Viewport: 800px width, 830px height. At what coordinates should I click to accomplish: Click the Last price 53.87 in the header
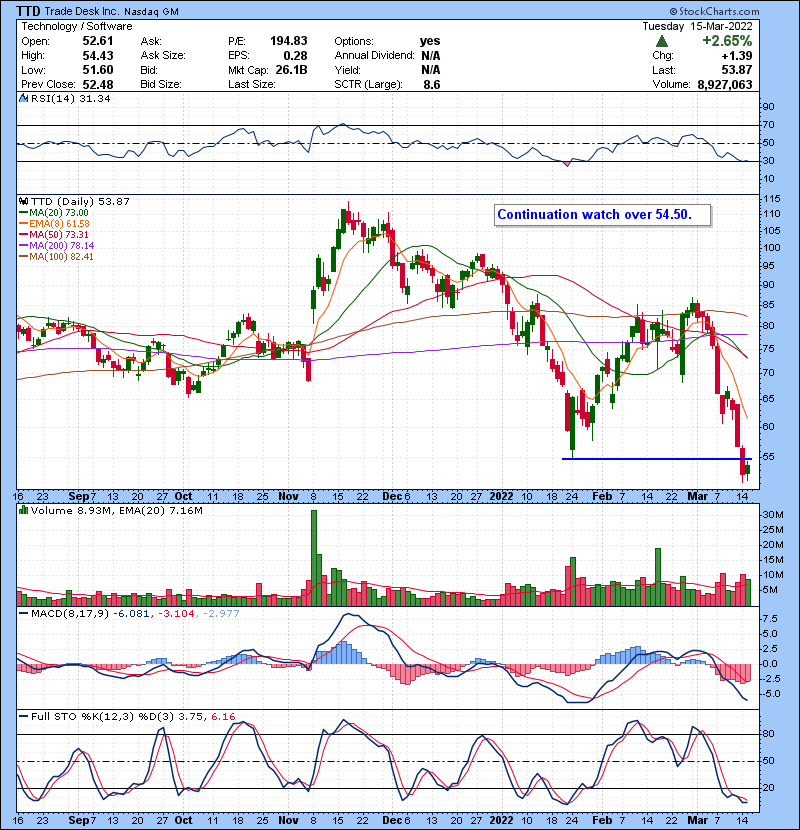tap(736, 70)
